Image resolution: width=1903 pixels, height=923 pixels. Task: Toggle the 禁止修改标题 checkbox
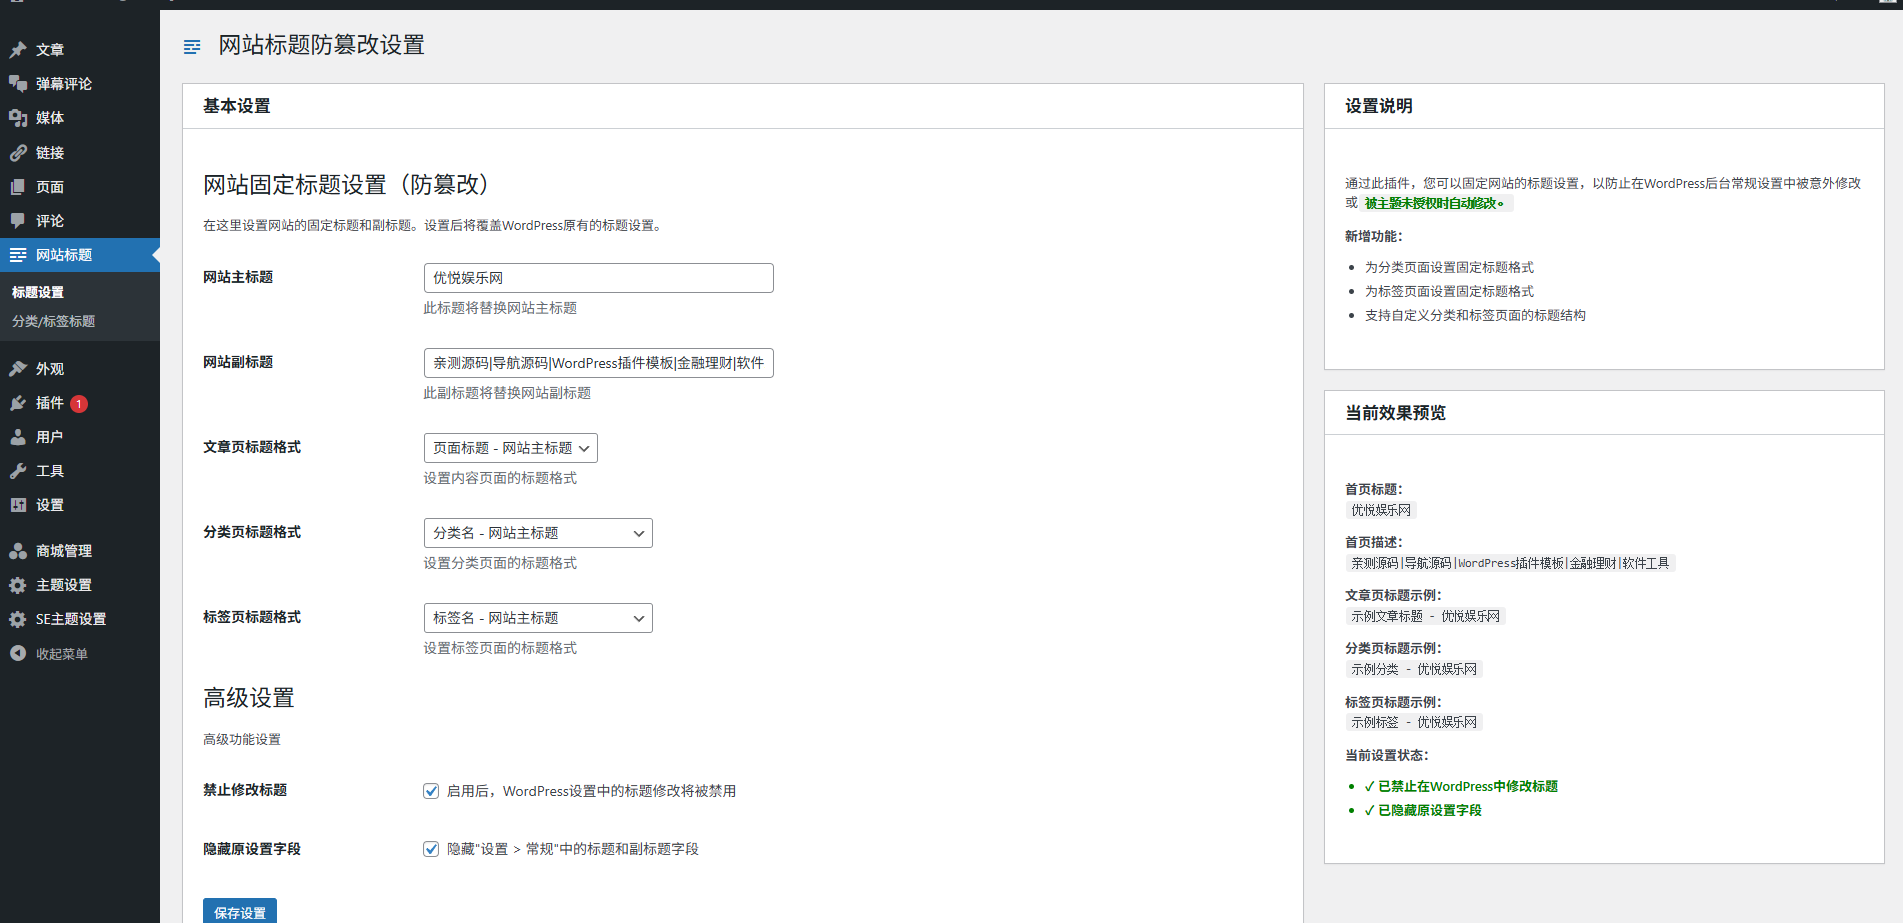(x=431, y=791)
